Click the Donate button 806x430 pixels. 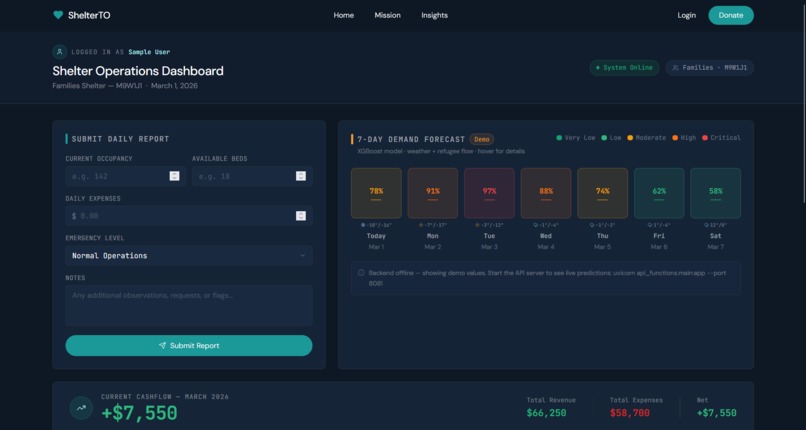pos(731,15)
